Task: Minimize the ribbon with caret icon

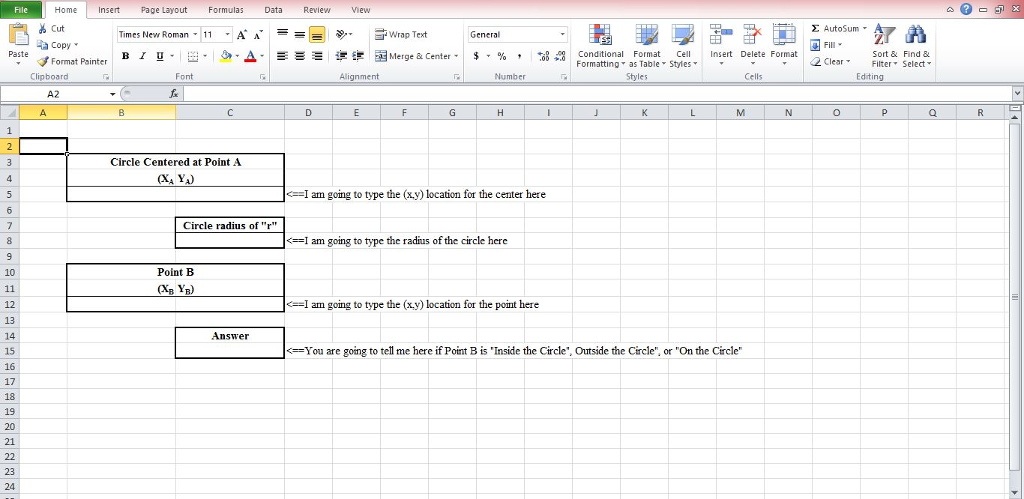Action: point(952,9)
